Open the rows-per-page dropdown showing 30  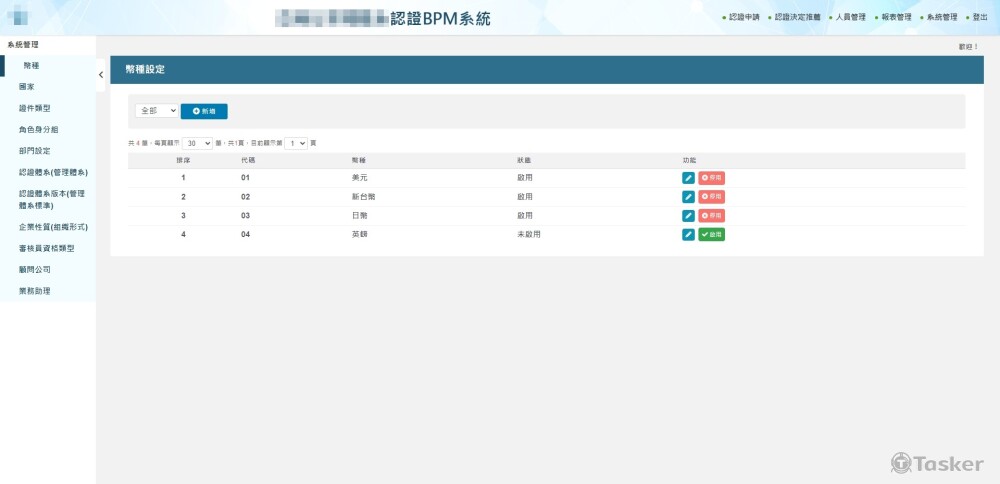[197, 144]
